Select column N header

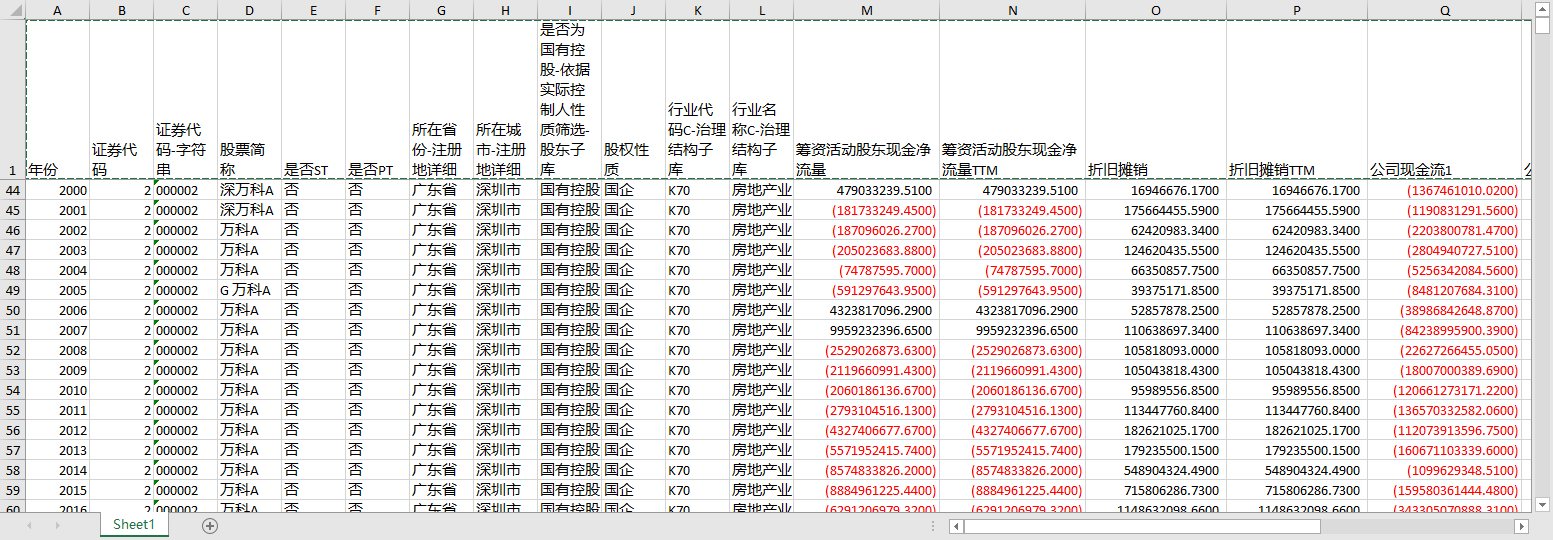click(1012, 10)
